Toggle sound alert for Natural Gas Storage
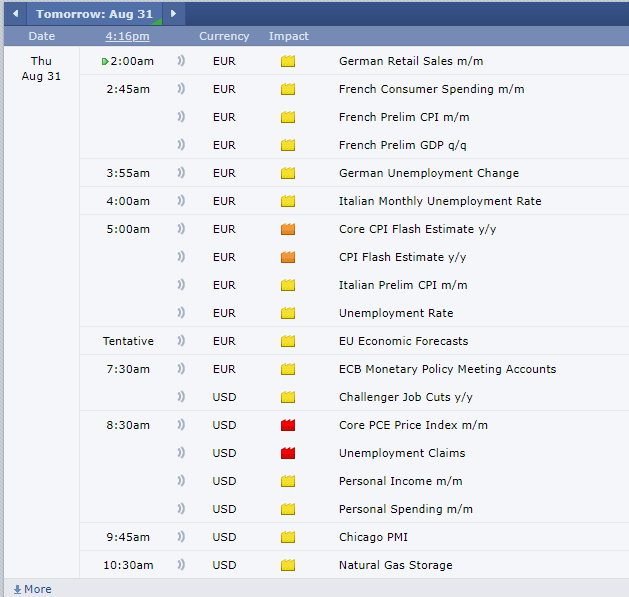This screenshot has height=597, width=629. 181,565
